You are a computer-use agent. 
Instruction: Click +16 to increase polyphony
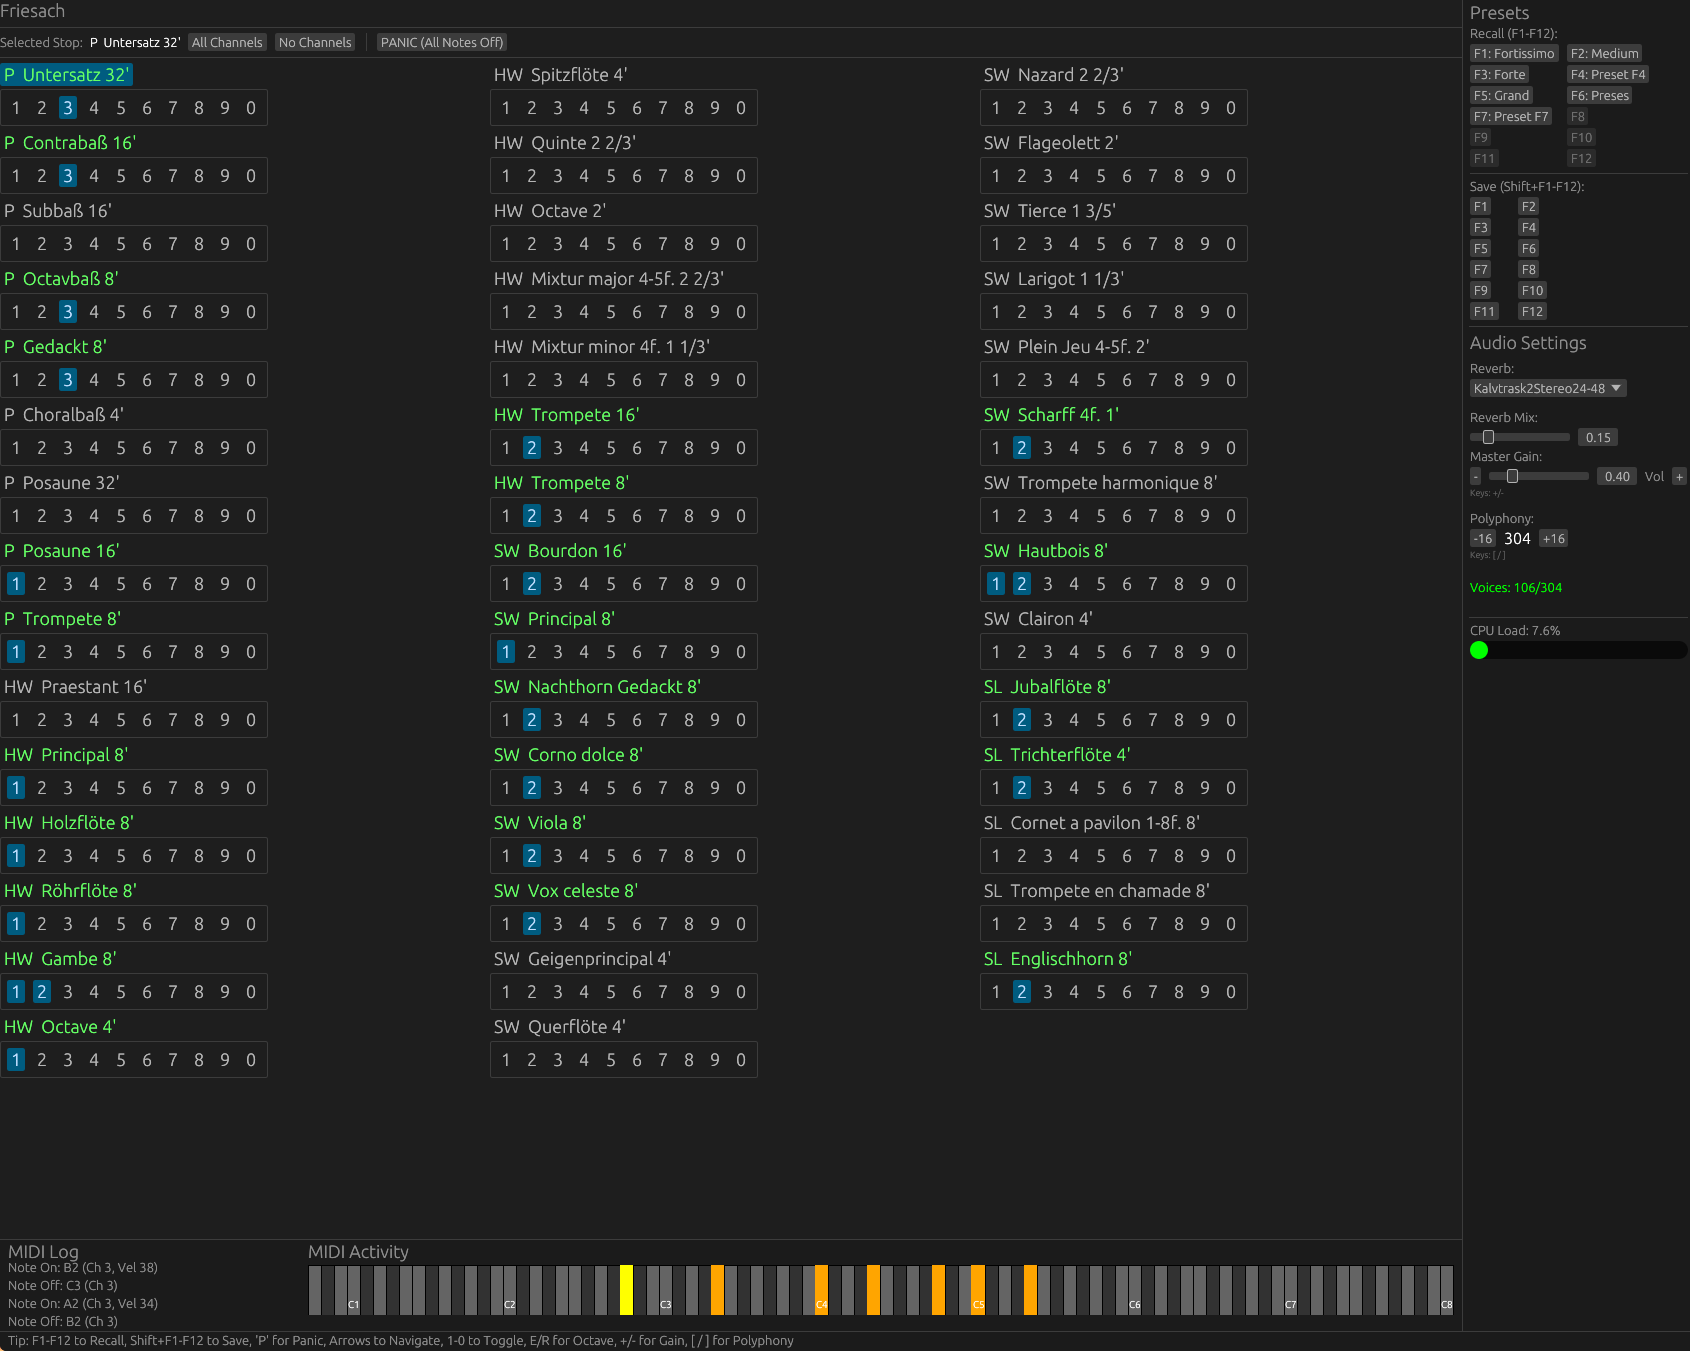click(x=1553, y=538)
